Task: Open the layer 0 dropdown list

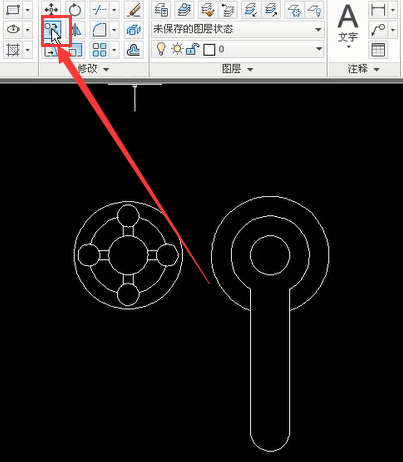Action: 238,49
